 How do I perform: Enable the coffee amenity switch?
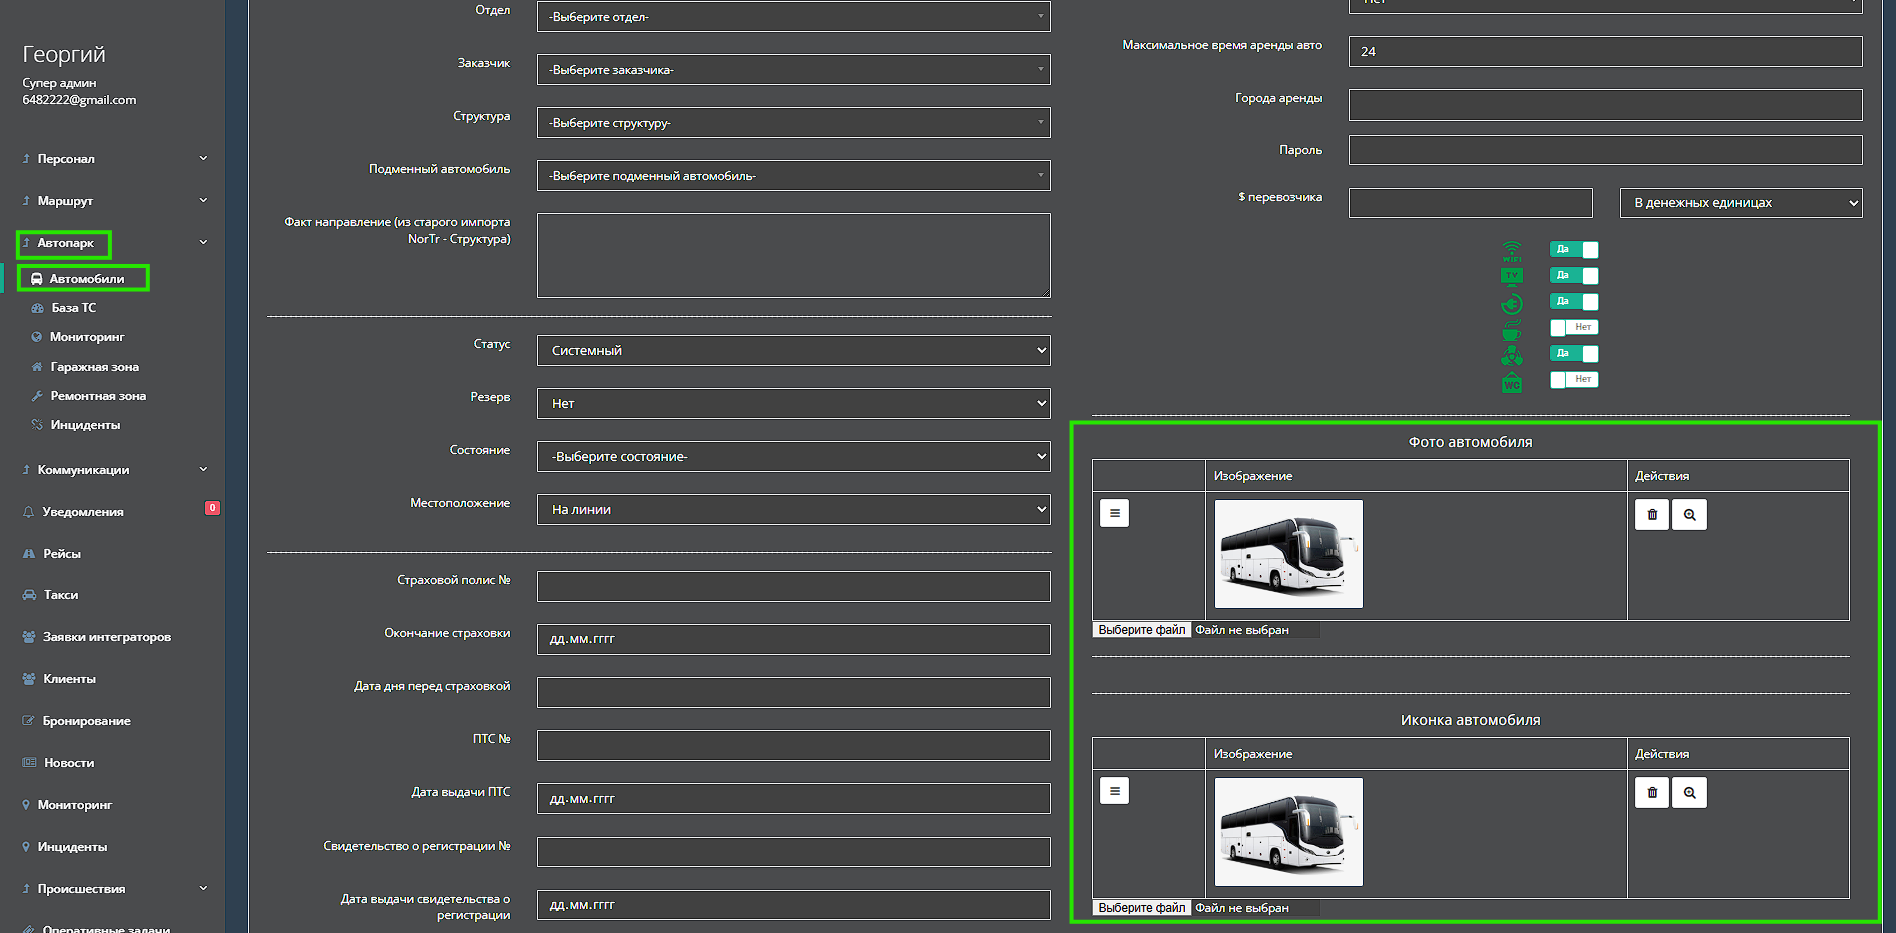(x=1573, y=327)
